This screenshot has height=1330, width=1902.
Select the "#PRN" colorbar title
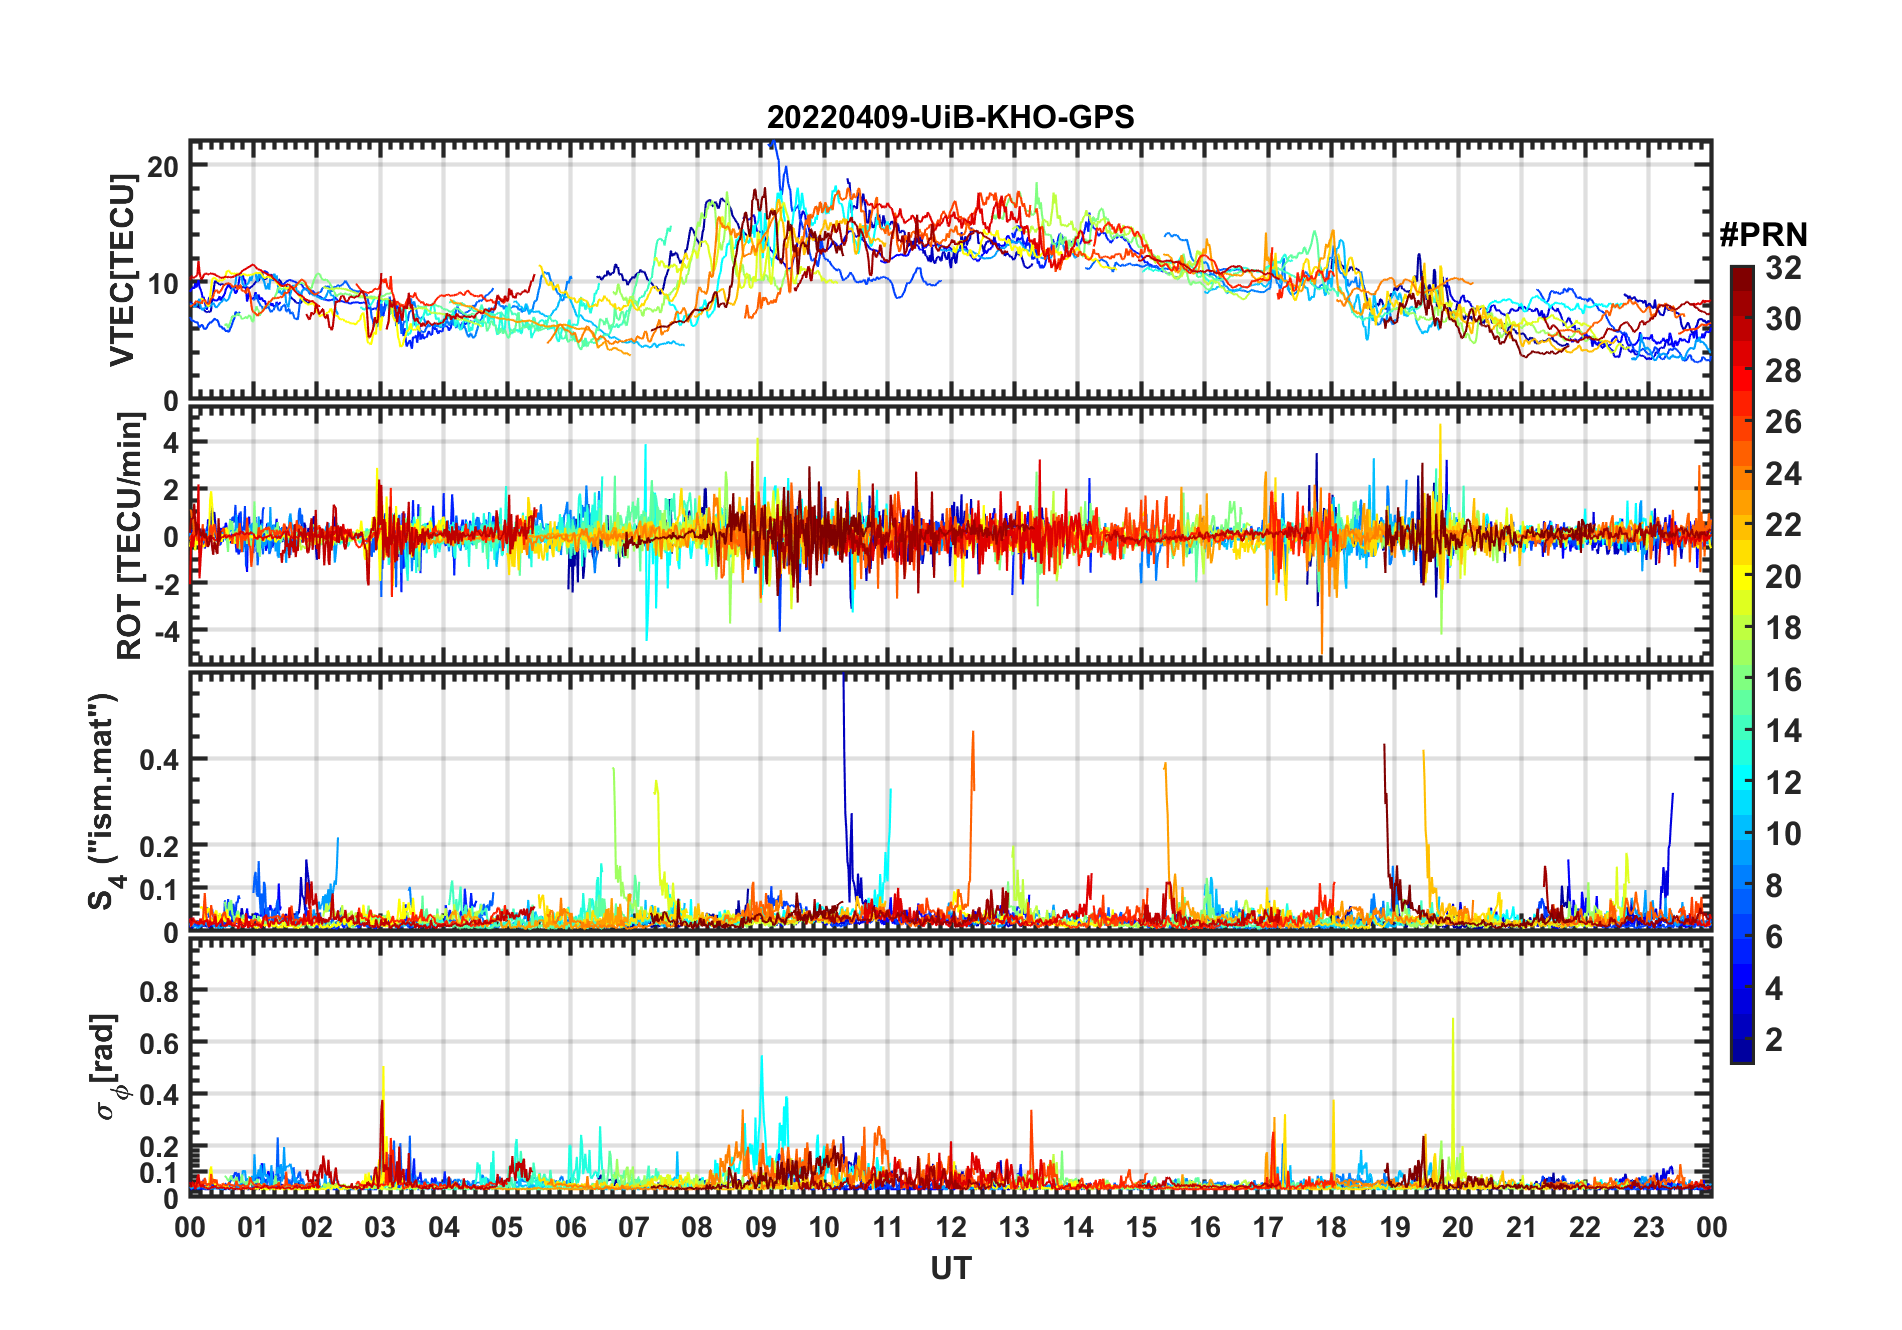[x=1763, y=235]
